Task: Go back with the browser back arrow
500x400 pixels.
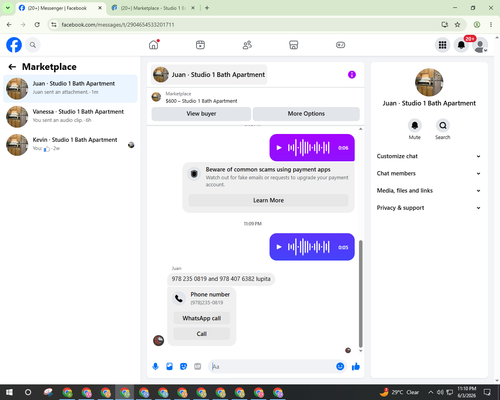Action: tap(9, 25)
